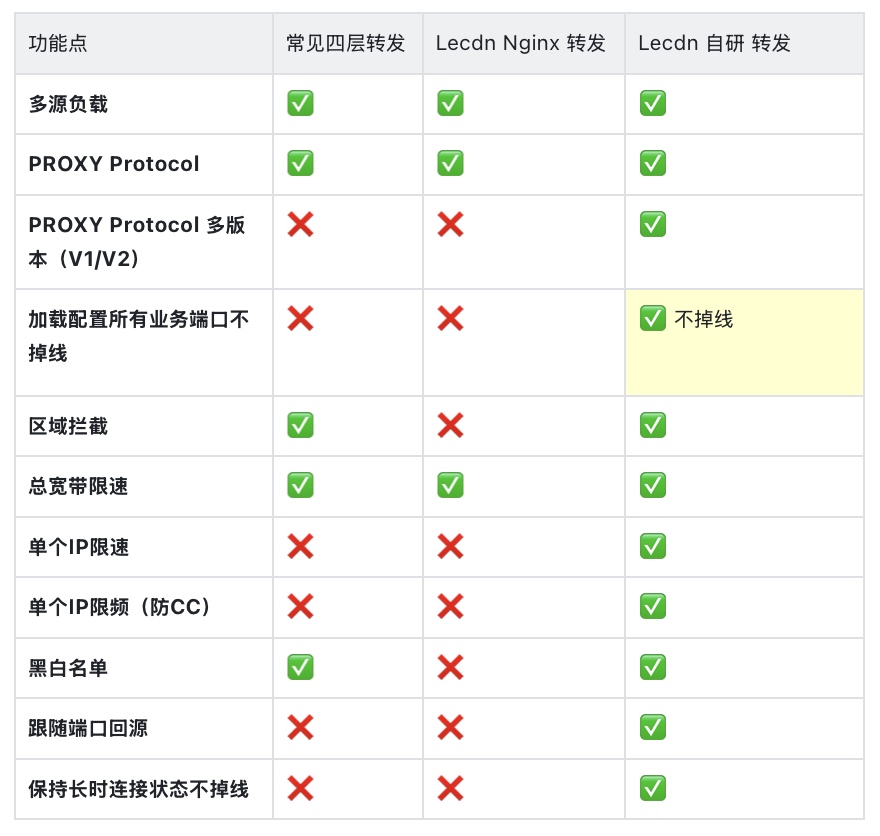The height and width of the screenshot is (836, 880).
Task: Click the 区域拦截 row label
Action: [68, 426]
